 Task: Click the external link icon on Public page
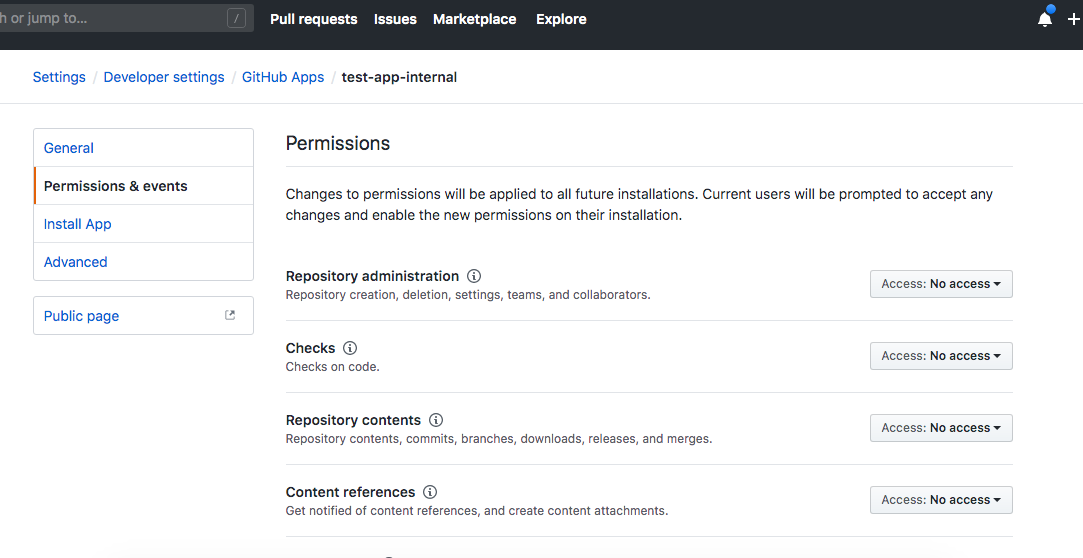[x=230, y=315]
